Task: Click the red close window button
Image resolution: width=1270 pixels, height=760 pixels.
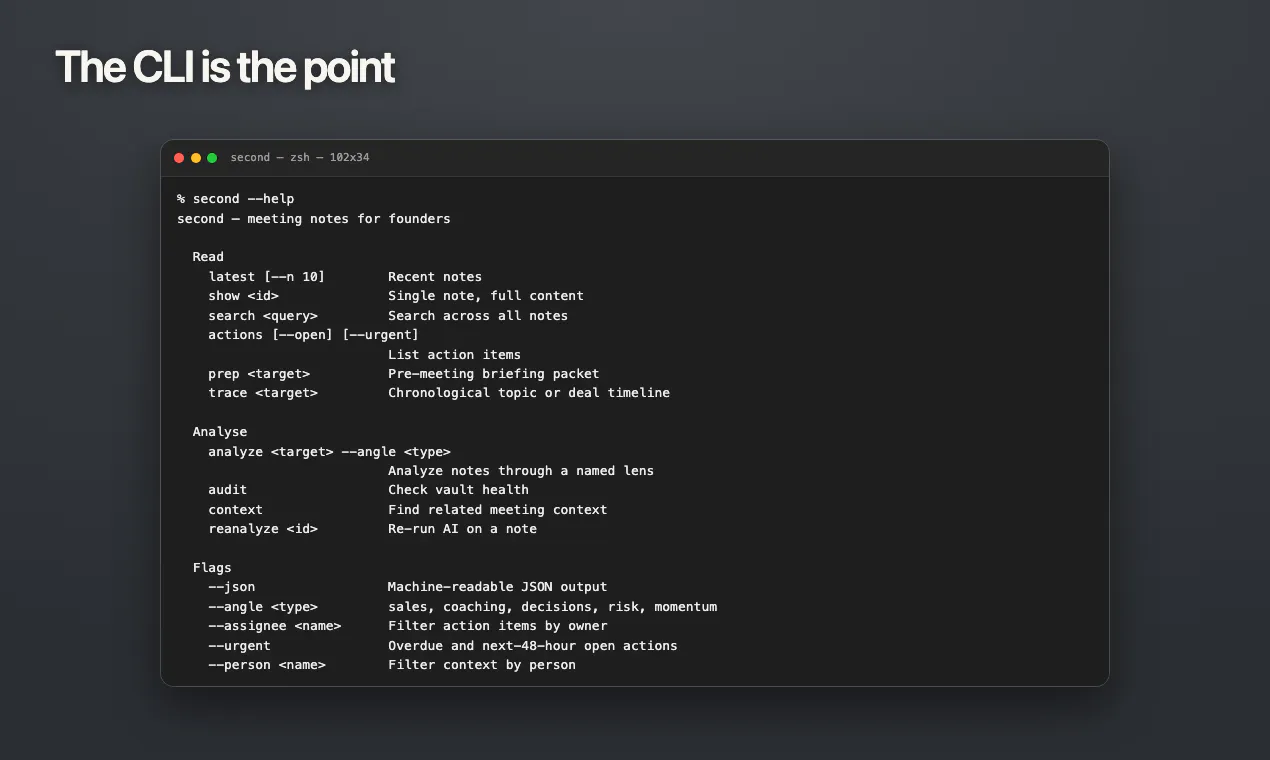Action: point(179,158)
